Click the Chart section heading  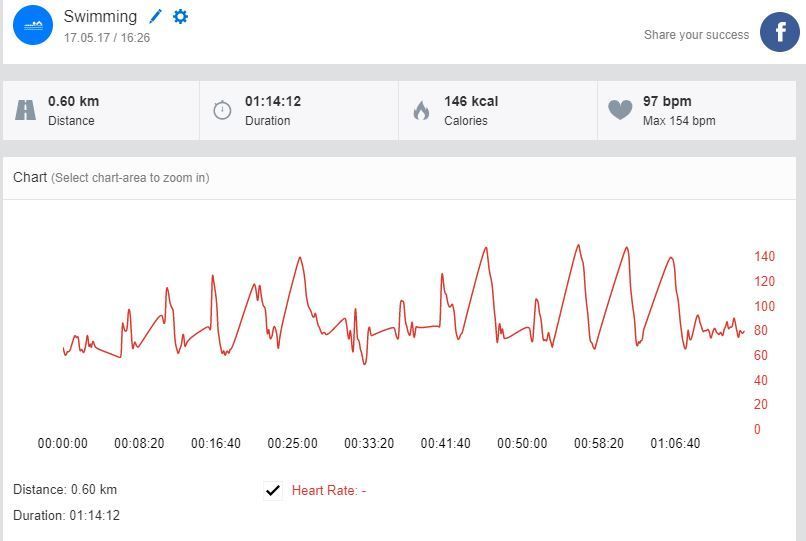coord(30,177)
